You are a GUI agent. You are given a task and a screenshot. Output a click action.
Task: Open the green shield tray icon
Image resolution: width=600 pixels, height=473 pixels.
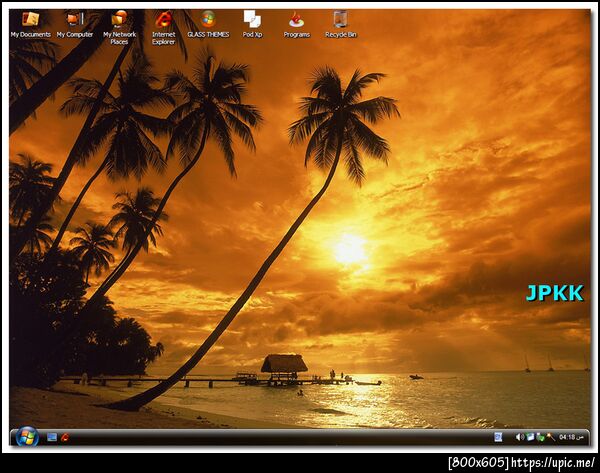point(540,437)
